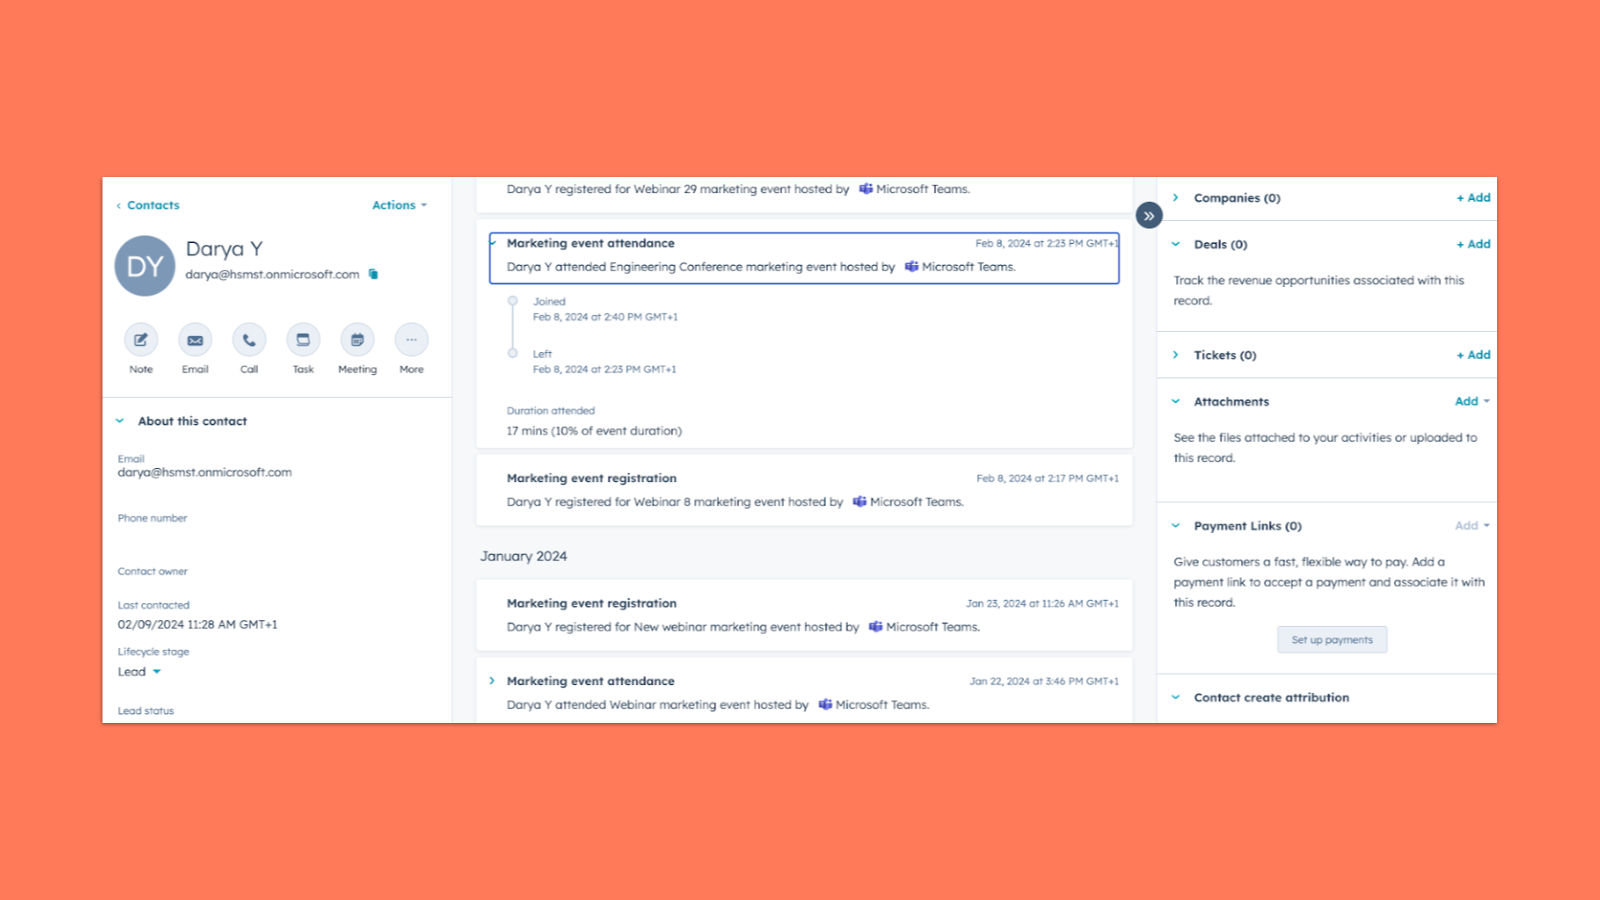
Task: Compose an email with the Email icon
Action: [x=194, y=340]
